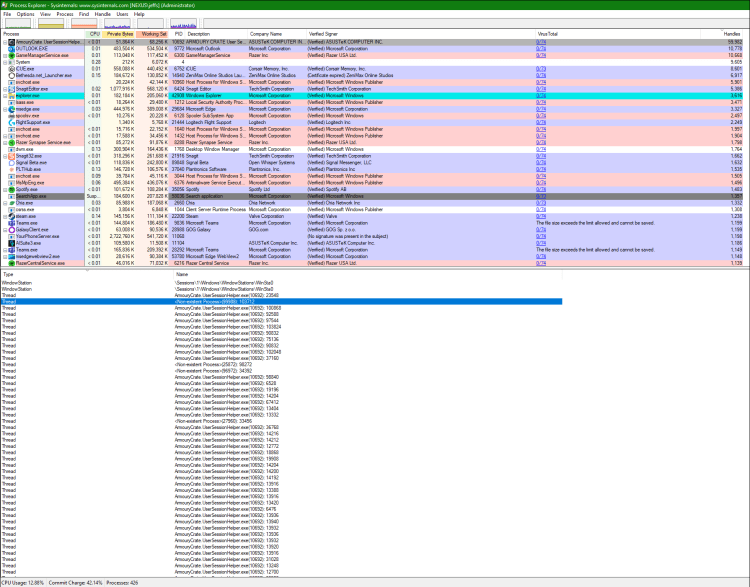Open the green CPU usage mini graph
This screenshot has width=750, height=587.
pos(18,23)
